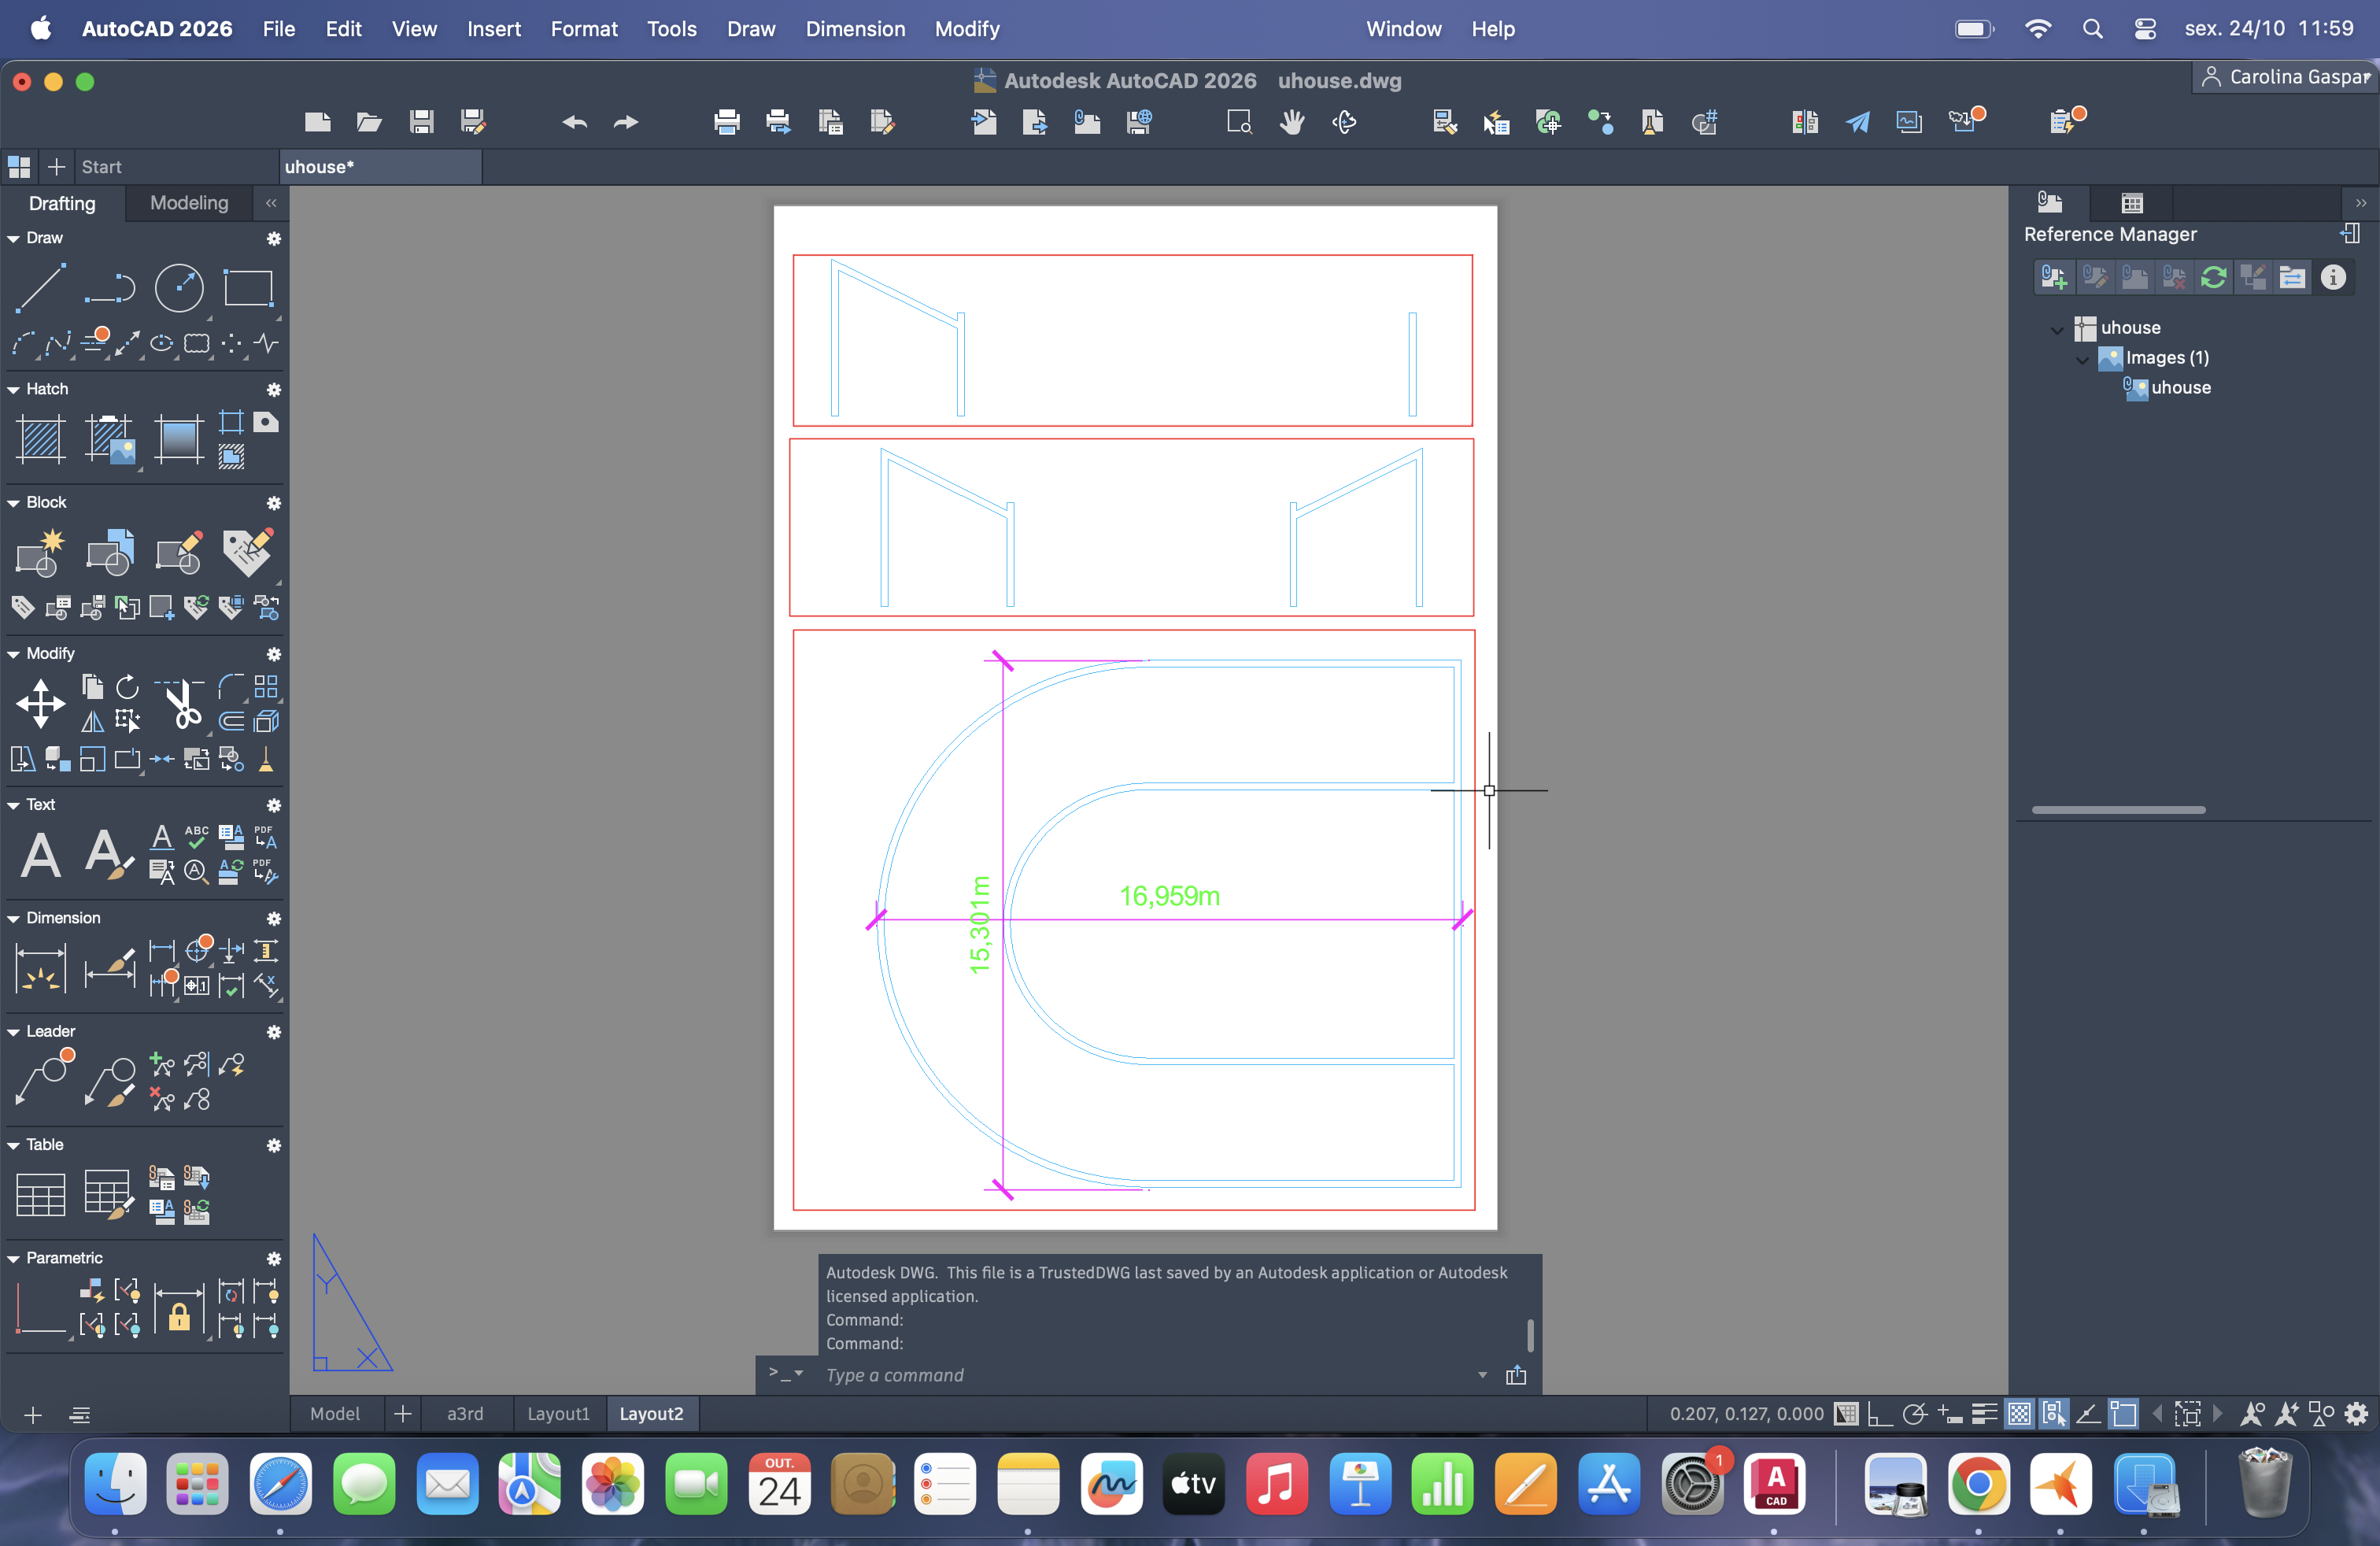Toggle Ortho mode in status bar
Image resolution: width=2380 pixels, height=1546 pixels.
coord(1880,1414)
